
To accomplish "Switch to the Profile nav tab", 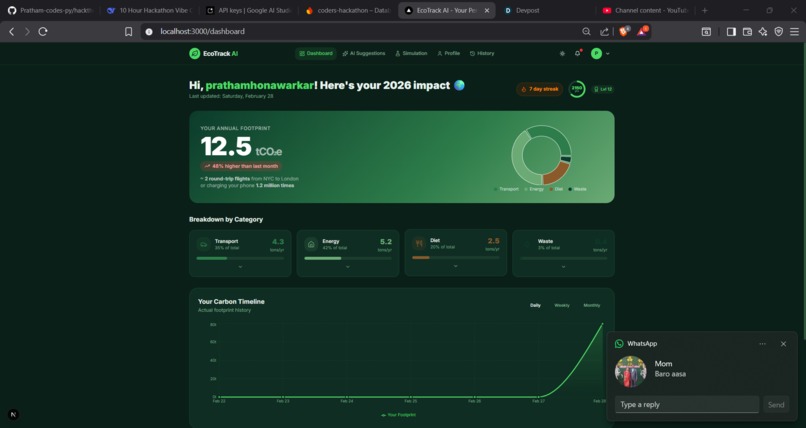I will (x=448, y=53).
